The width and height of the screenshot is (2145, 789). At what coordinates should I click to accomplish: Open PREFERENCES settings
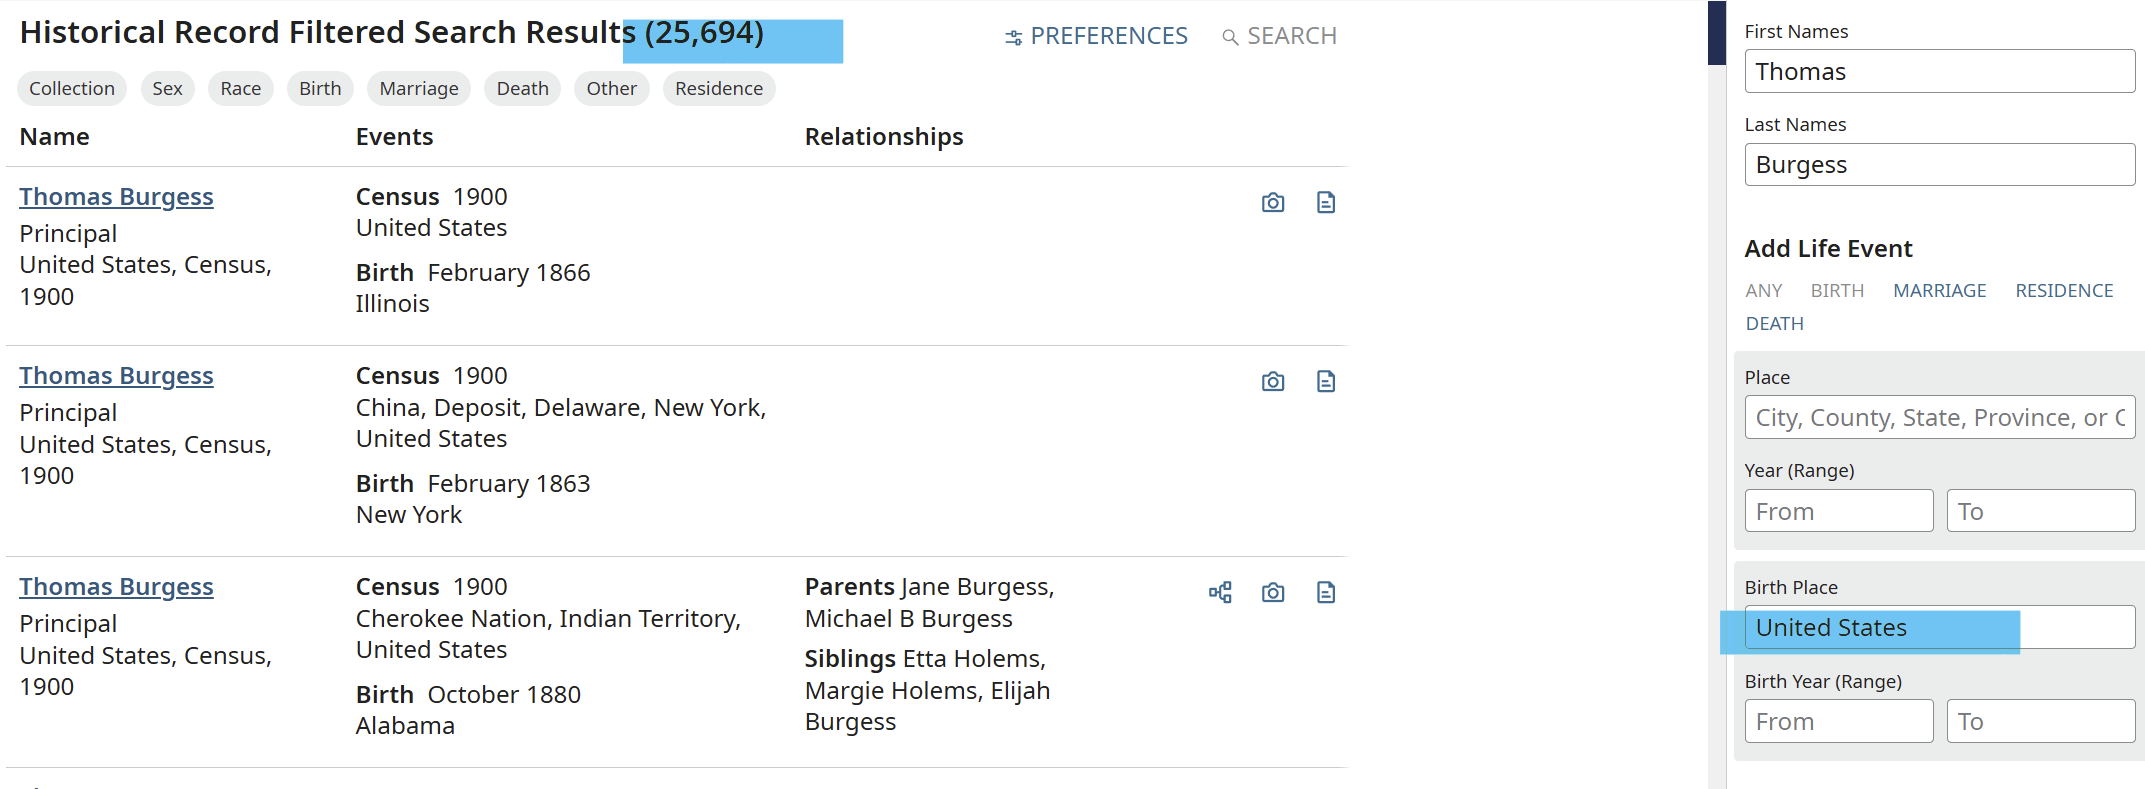(1096, 36)
